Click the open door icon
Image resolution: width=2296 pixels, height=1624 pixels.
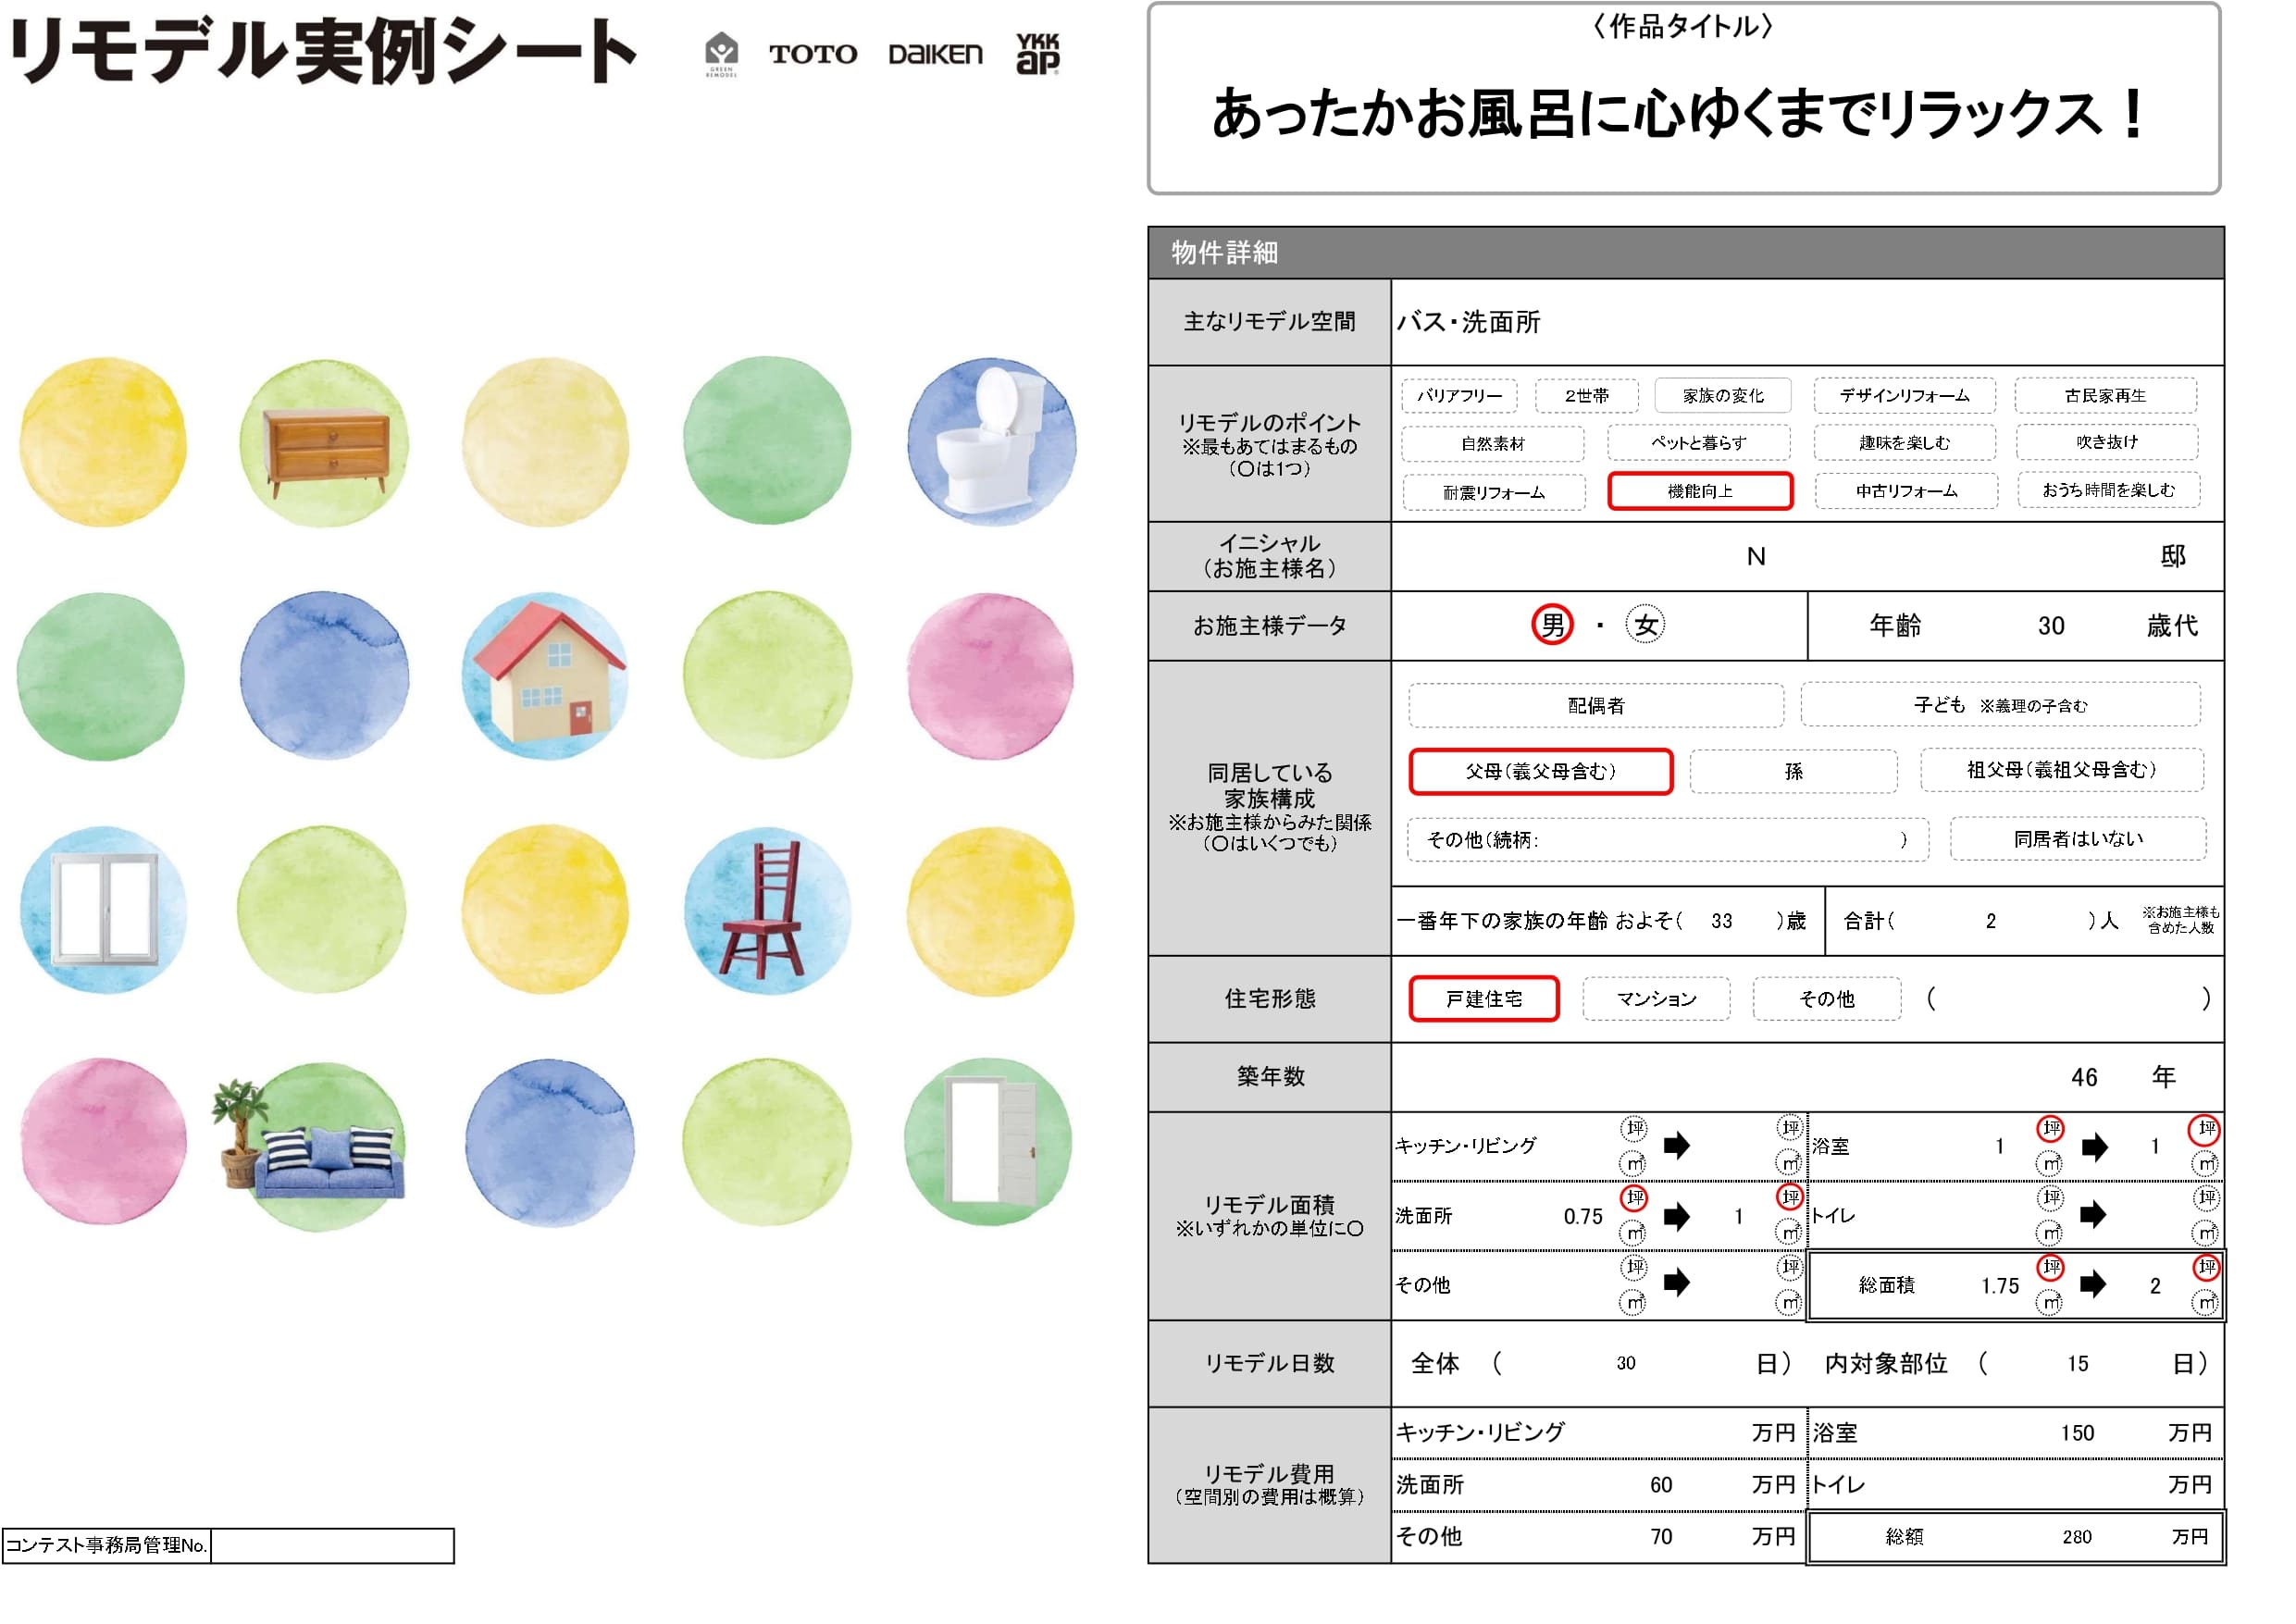tap(992, 1140)
